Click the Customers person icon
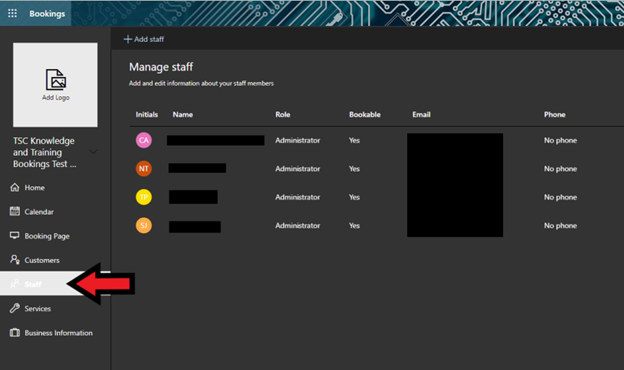Image resolution: width=624 pixels, height=370 pixels. point(15,260)
